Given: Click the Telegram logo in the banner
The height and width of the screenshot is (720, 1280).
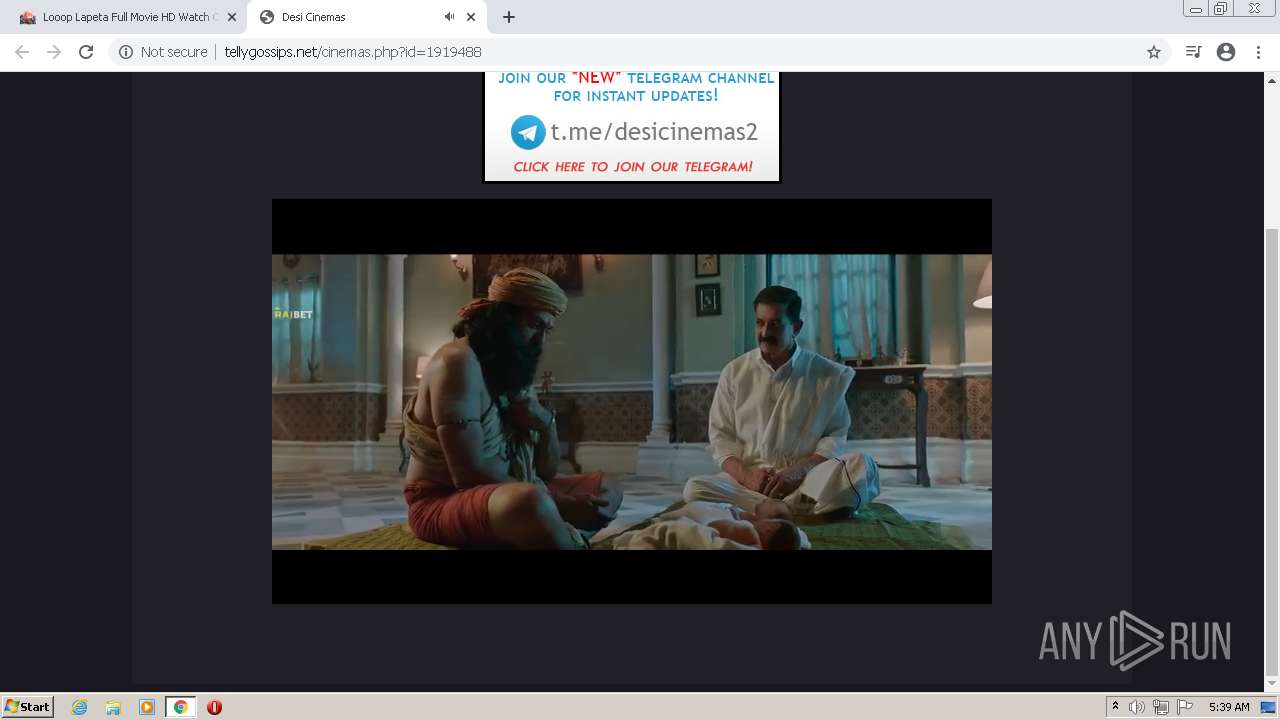Looking at the screenshot, I should [528, 132].
